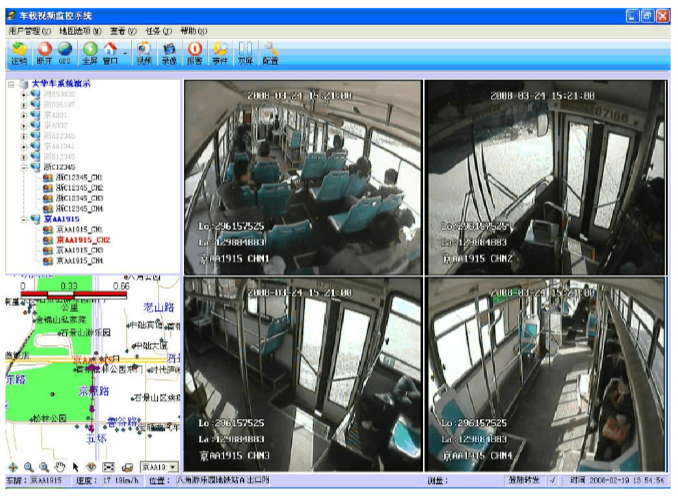This screenshot has height=496, width=678.
Task: Expand the 京A002 vehicle node
Action: [x=24, y=126]
